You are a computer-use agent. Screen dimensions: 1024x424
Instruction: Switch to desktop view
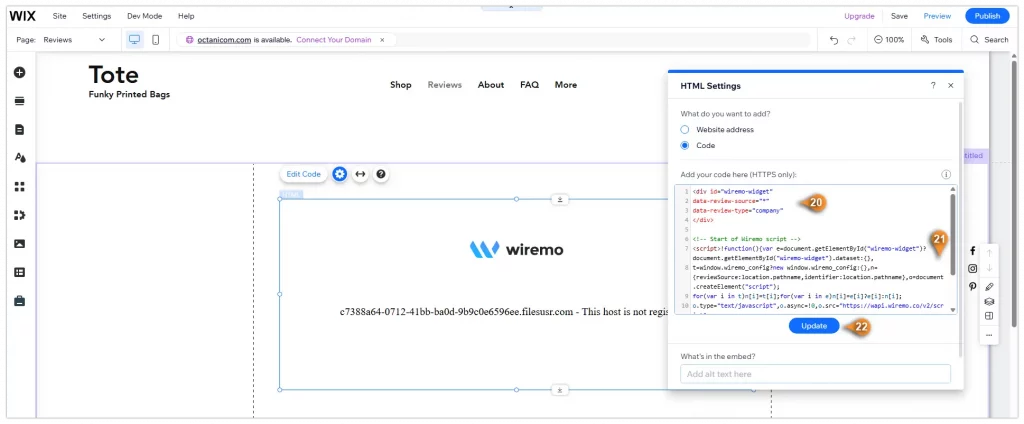[x=135, y=40]
